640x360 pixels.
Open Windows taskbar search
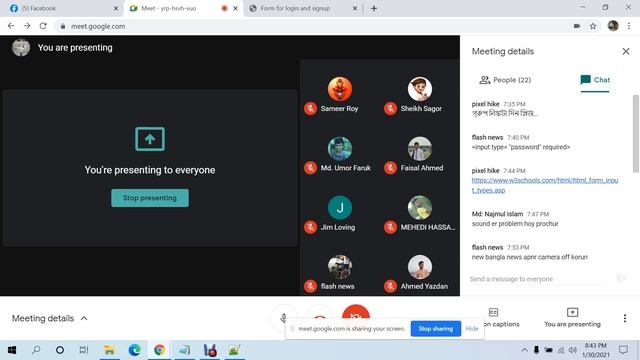tap(36, 350)
